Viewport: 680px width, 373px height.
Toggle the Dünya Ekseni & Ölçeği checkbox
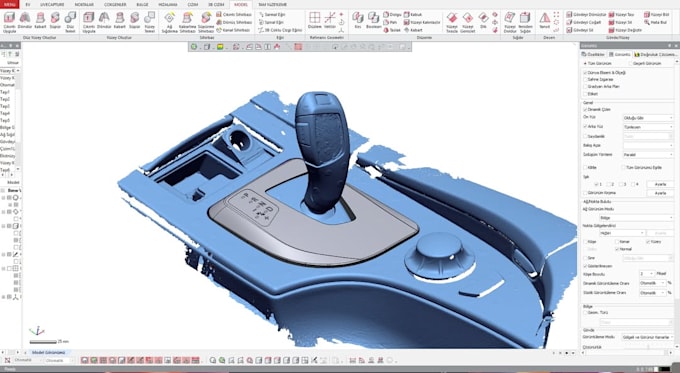point(585,73)
